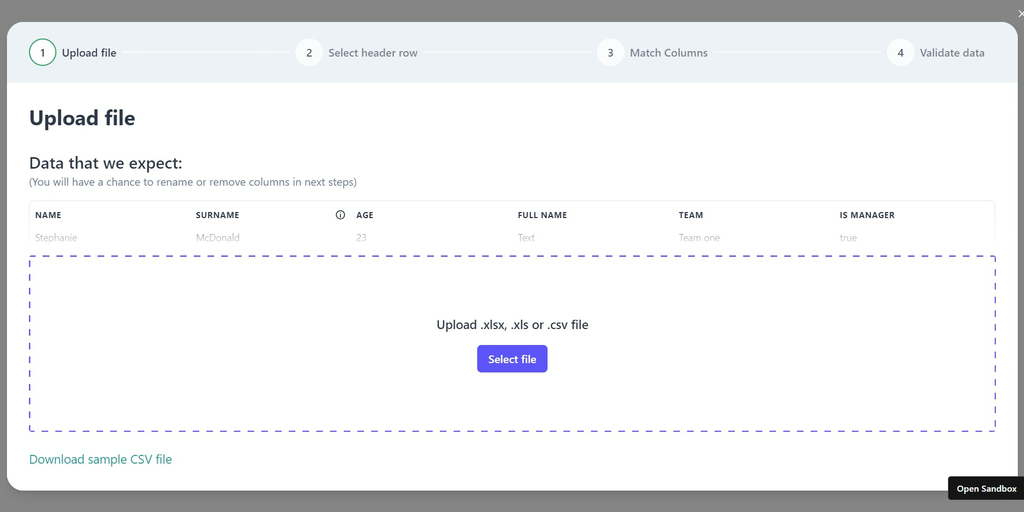The height and width of the screenshot is (512, 1024).
Task: Click the 'Stephanie' sample cell
Action: [x=56, y=238]
